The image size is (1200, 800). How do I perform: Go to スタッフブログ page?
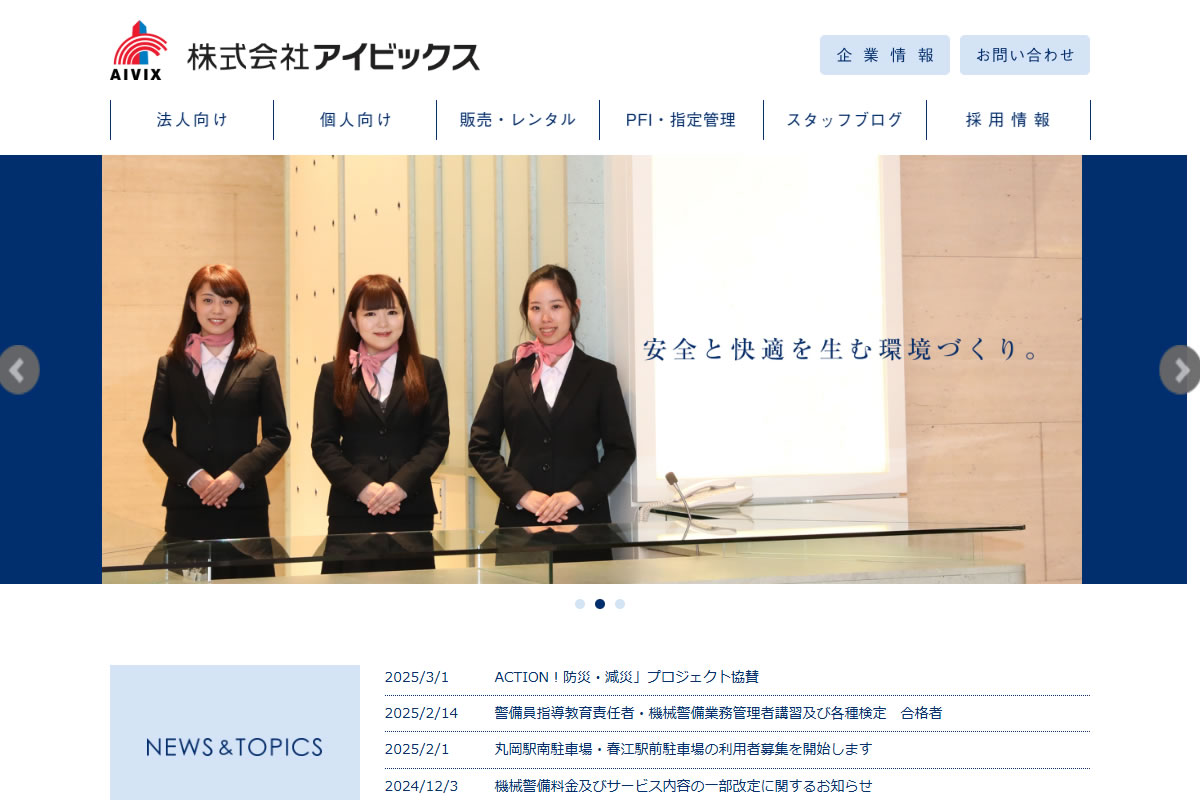pyautogui.click(x=844, y=120)
